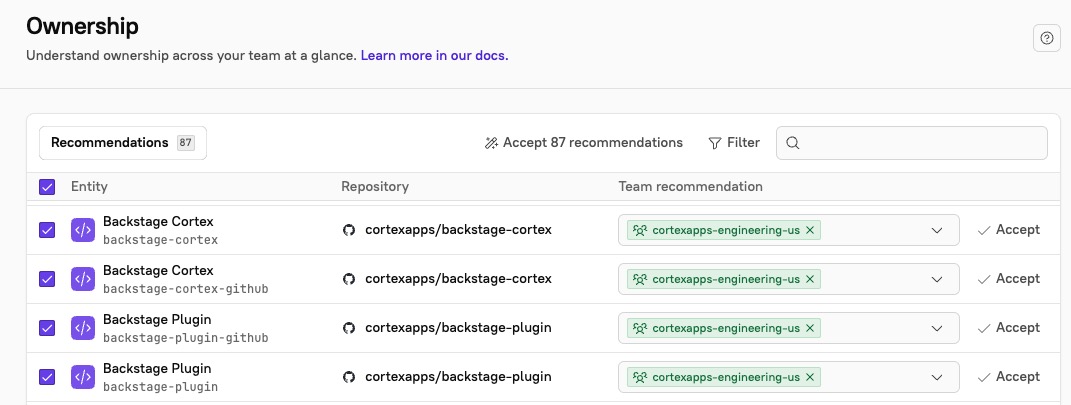The height and width of the screenshot is (405, 1071).
Task: Click the search input field
Action: pyautogui.click(x=920, y=143)
